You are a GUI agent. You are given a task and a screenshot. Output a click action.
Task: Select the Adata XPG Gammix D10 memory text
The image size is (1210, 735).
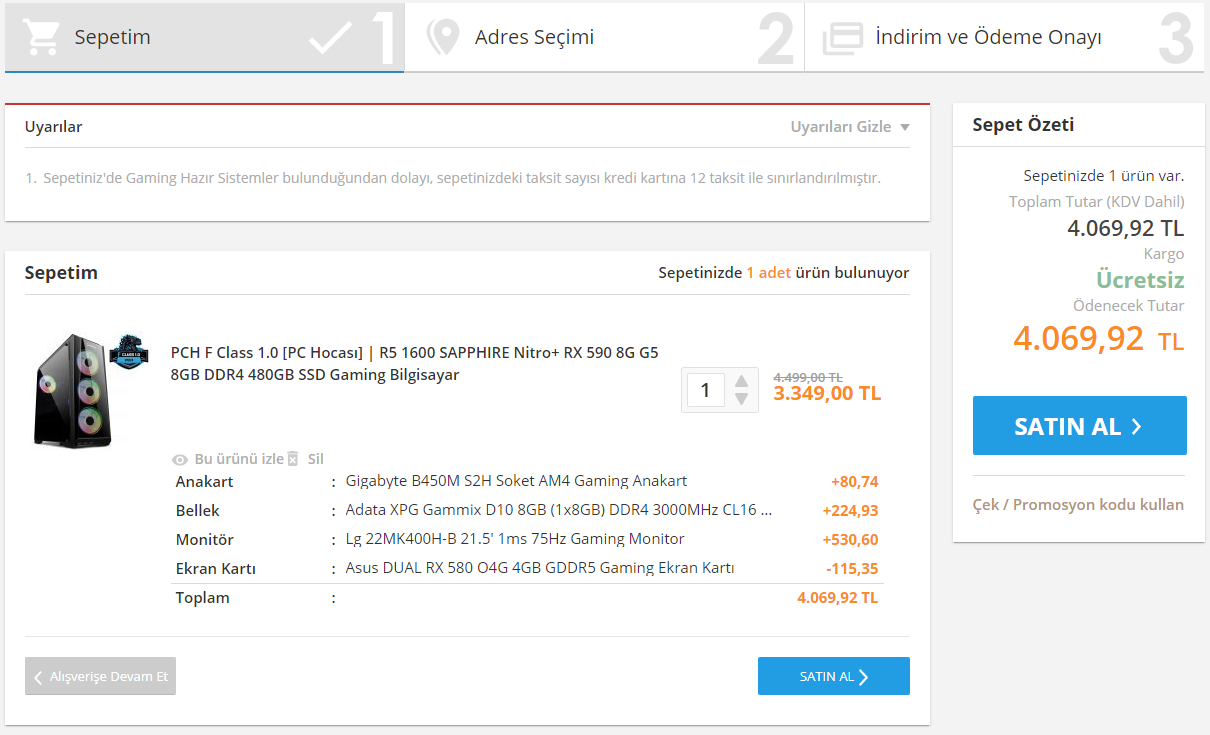[559, 510]
